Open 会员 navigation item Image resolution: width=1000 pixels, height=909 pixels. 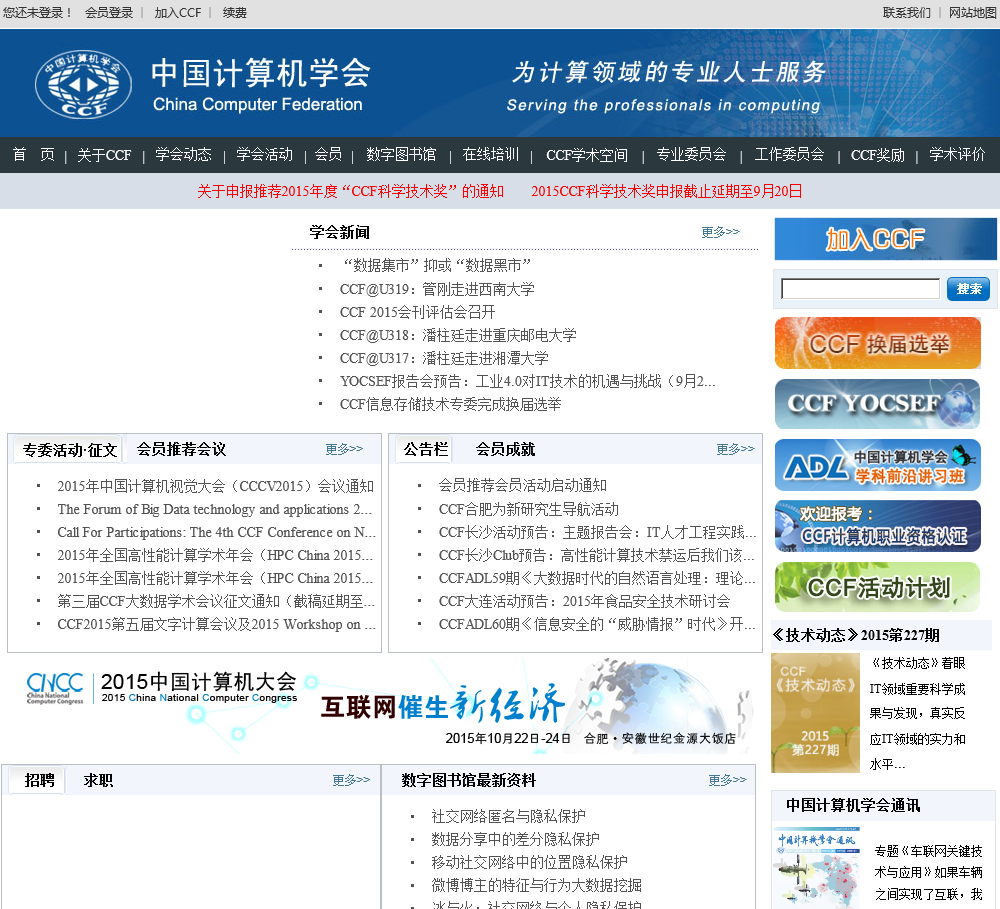[x=328, y=154]
